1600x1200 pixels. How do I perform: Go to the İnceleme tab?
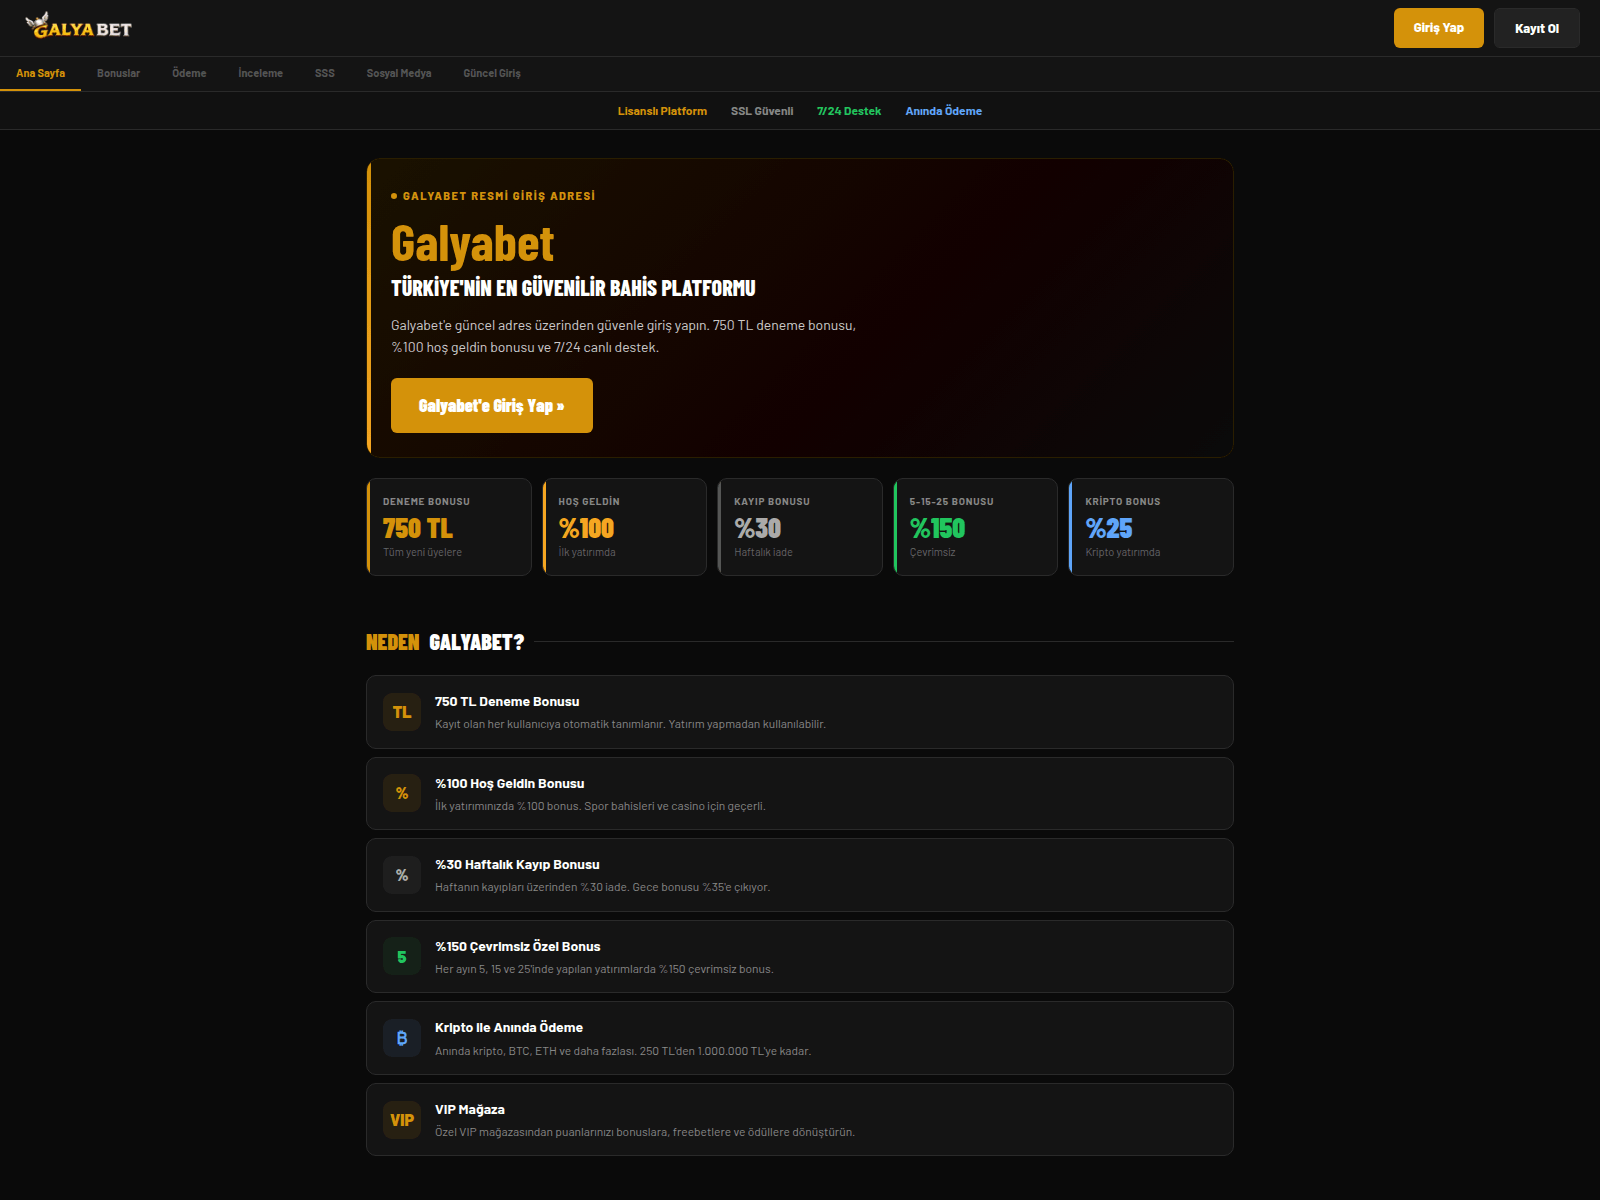tap(260, 73)
